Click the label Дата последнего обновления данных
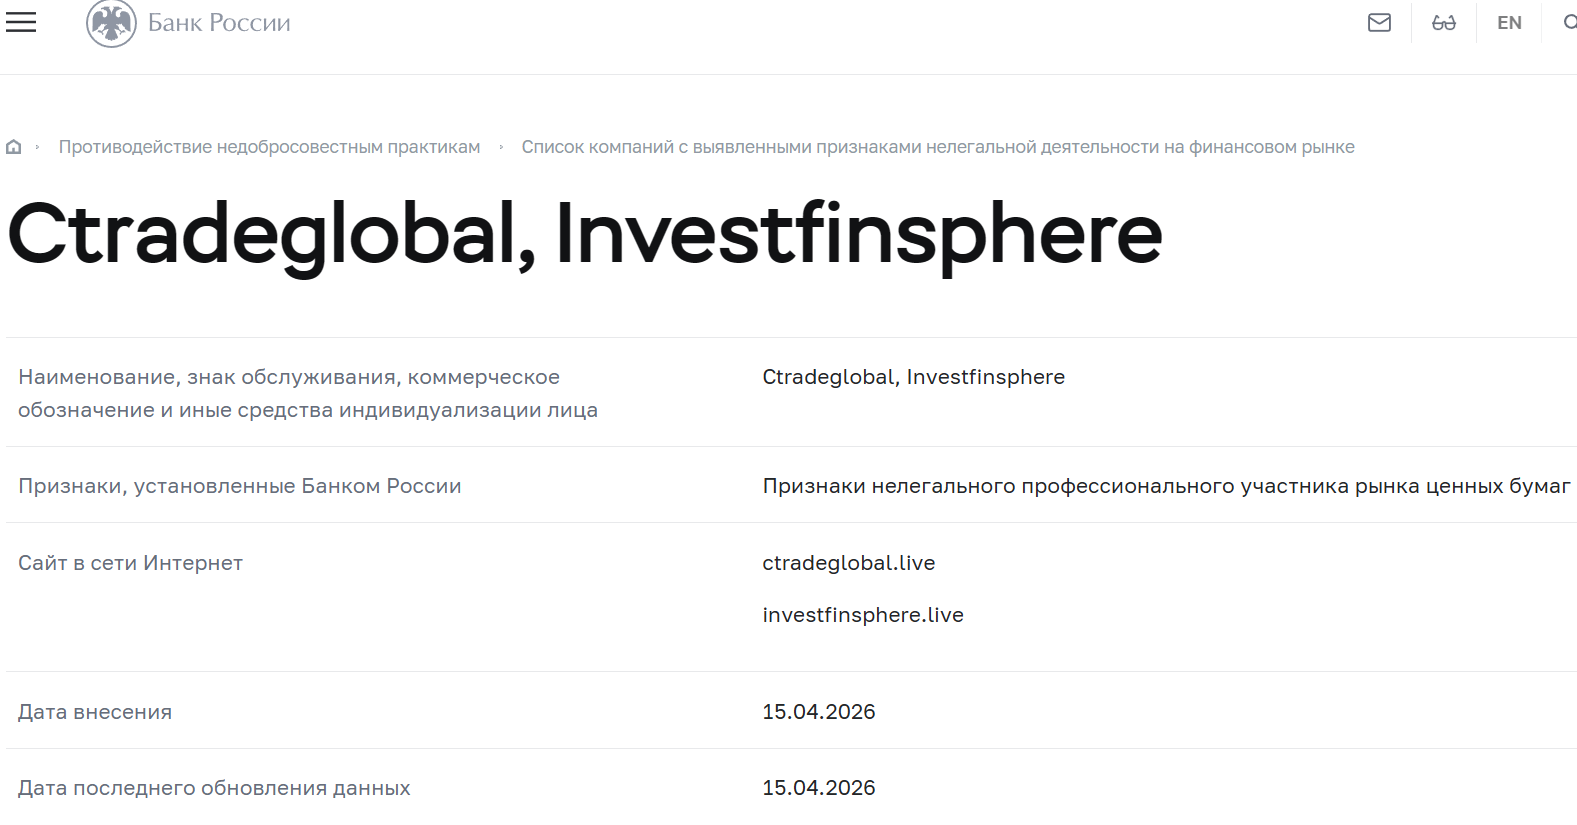The height and width of the screenshot is (825, 1577). tap(214, 788)
